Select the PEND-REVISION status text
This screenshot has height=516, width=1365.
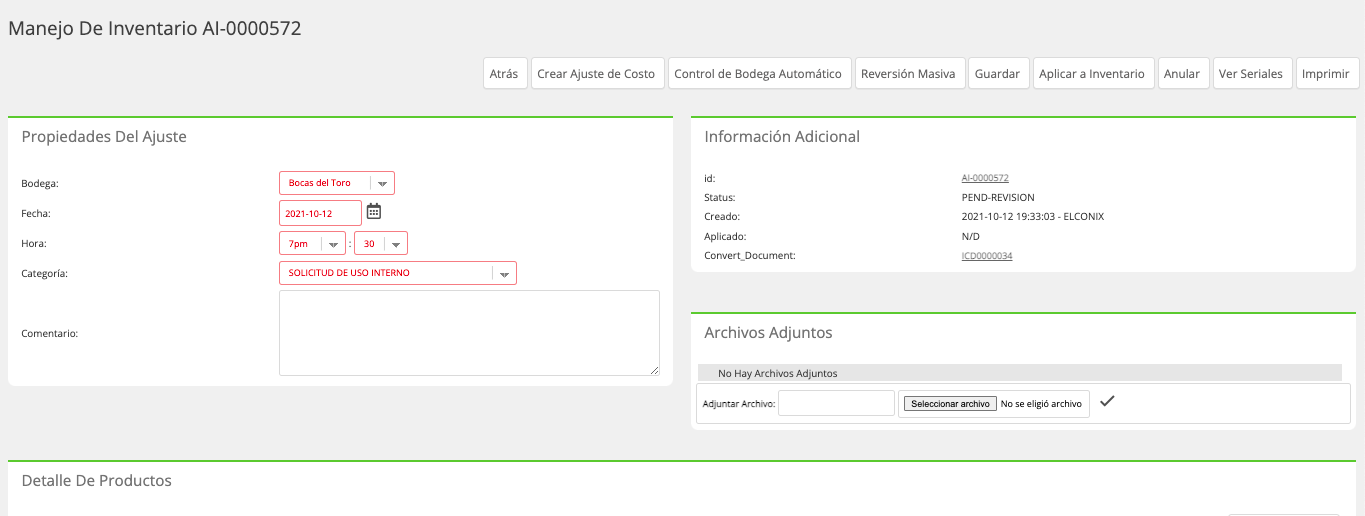pyautogui.click(x=998, y=197)
